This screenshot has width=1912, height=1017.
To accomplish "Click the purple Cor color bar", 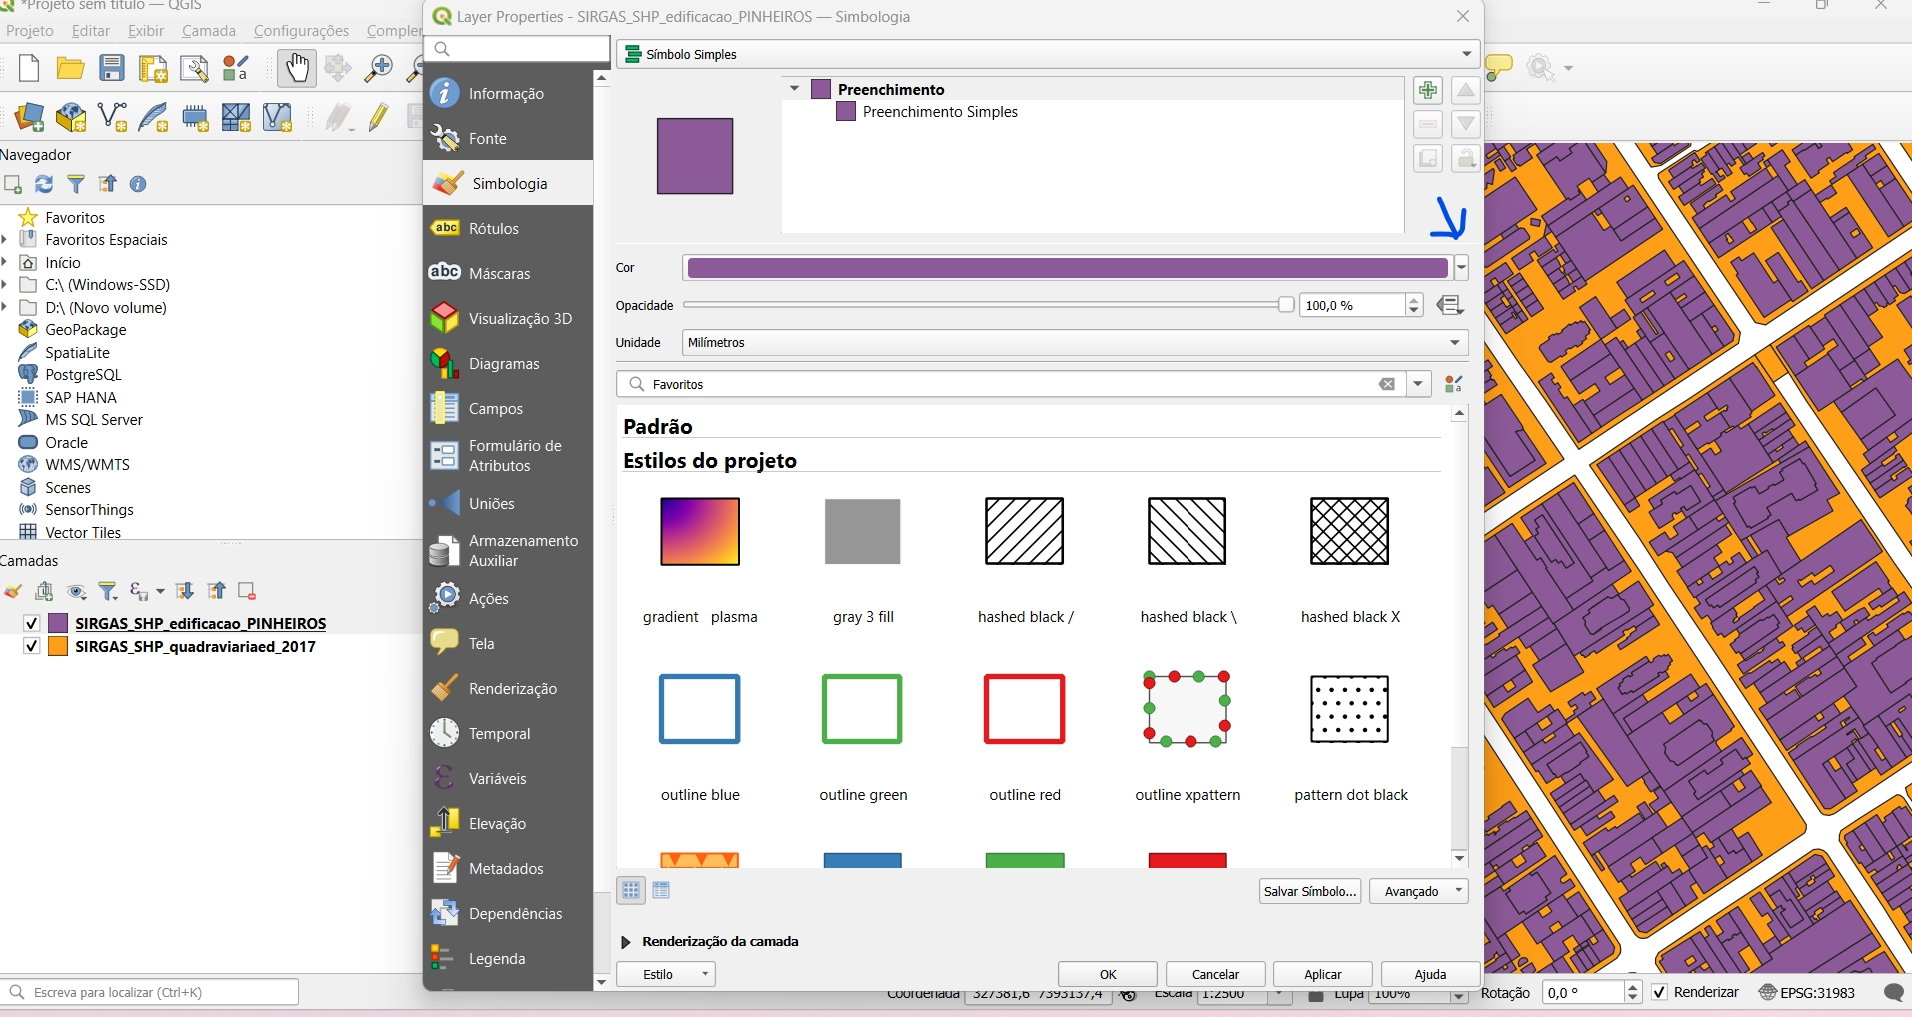I will 1067,268.
